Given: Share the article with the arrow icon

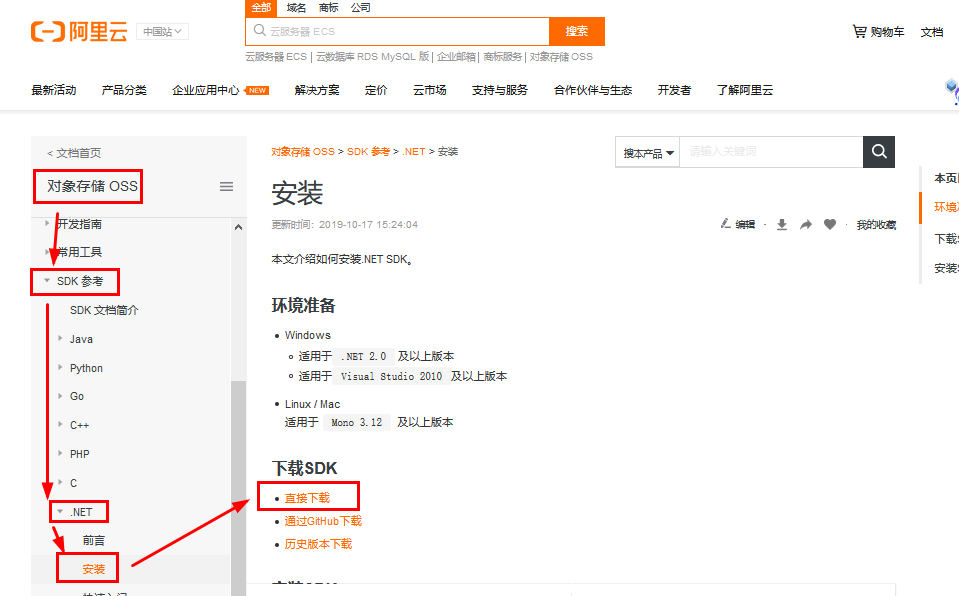Looking at the screenshot, I should [806, 225].
